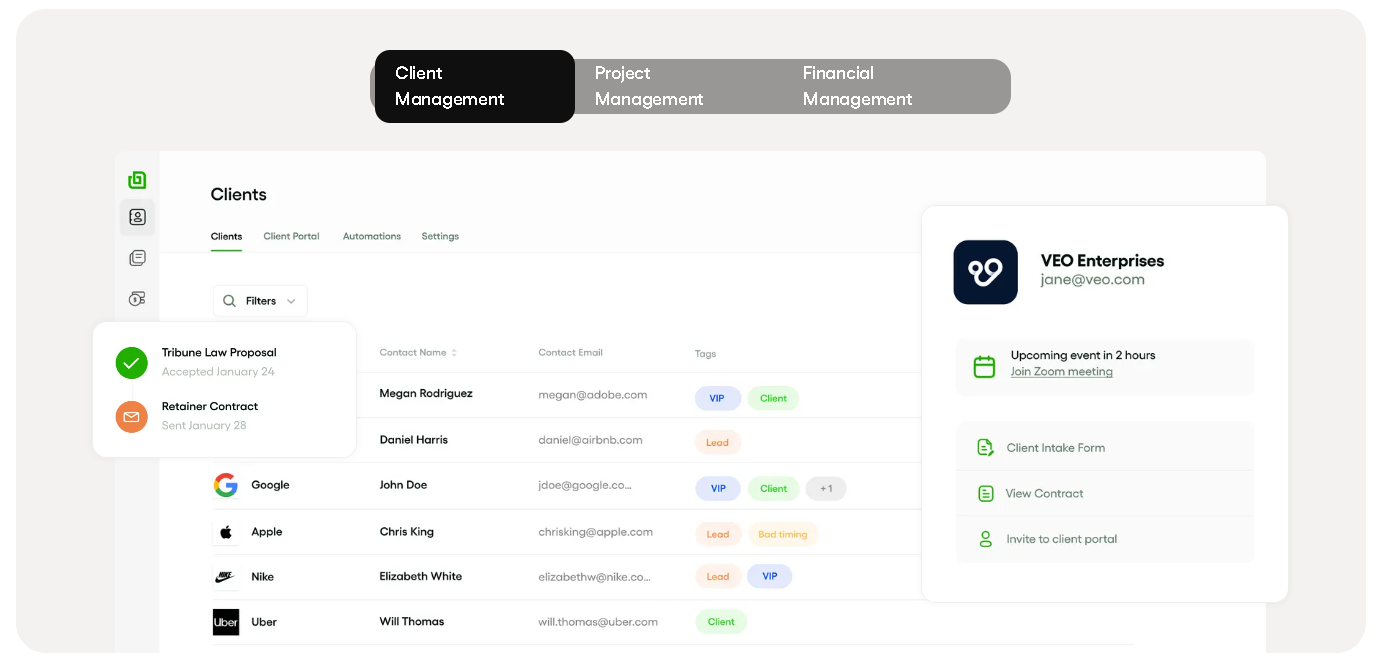Click contact name Megan Rodriguez
The width and height of the screenshot is (1377, 663).
[426, 394]
